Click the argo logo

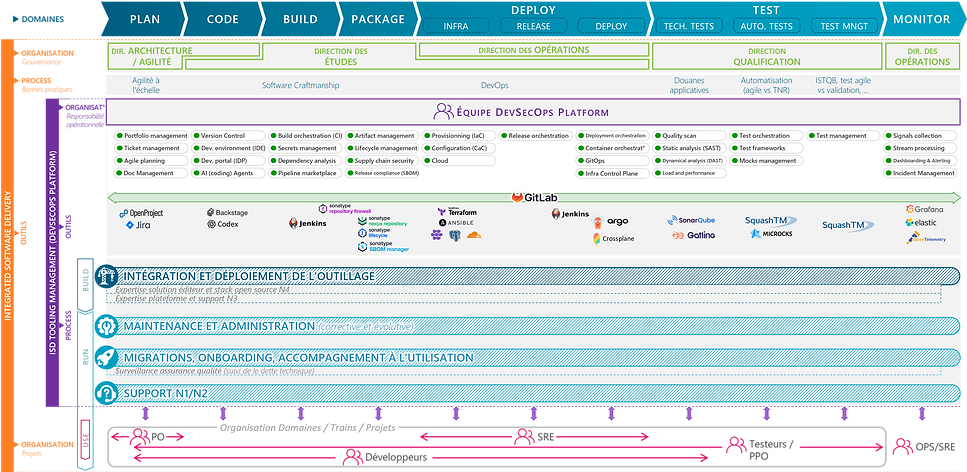coord(610,222)
